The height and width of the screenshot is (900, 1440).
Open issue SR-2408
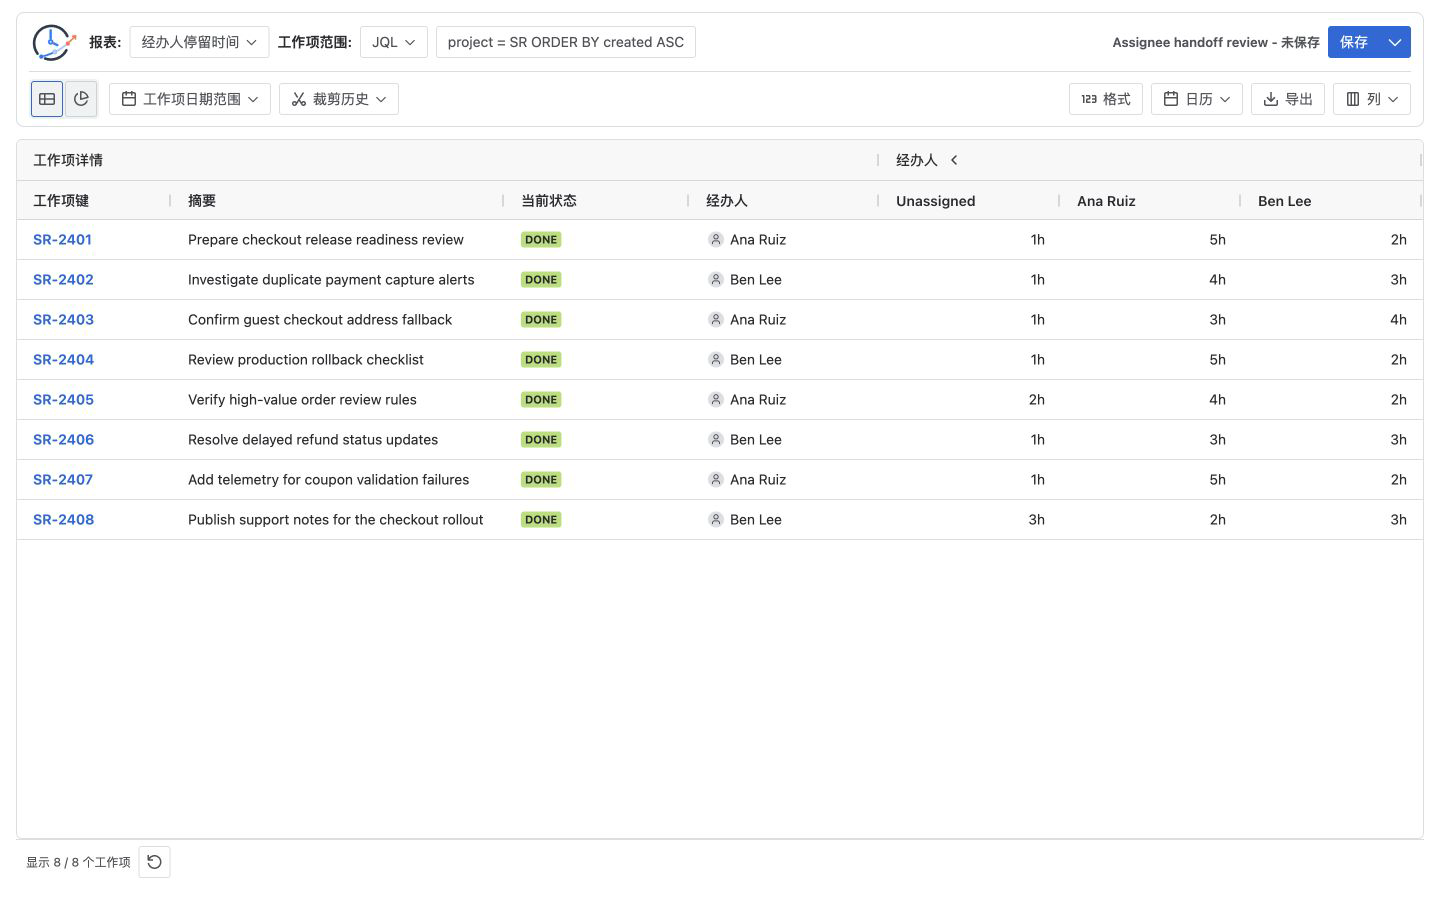(x=63, y=520)
